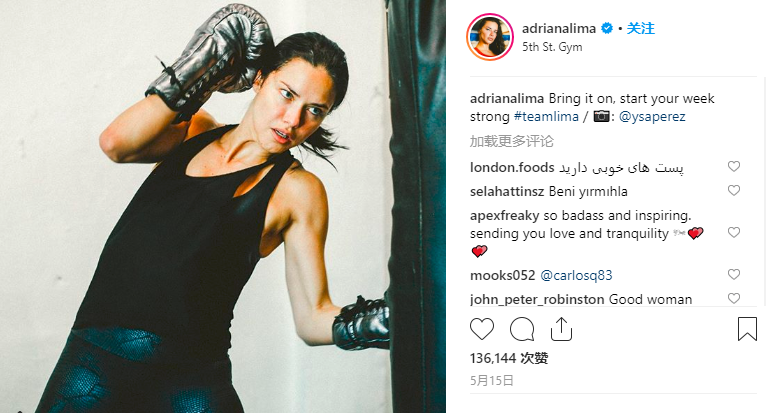Open the @carlosq83 mention
This screenshot has width=766, height=413.
[x=576, y=276]
